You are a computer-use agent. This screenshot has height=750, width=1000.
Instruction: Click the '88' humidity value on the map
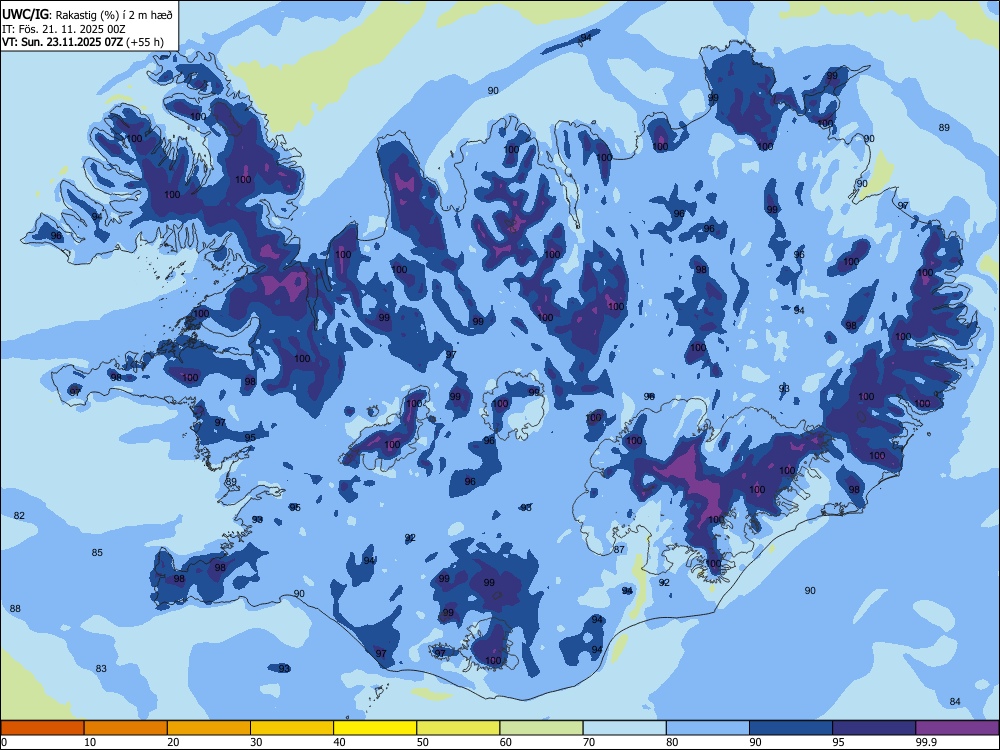15,608
